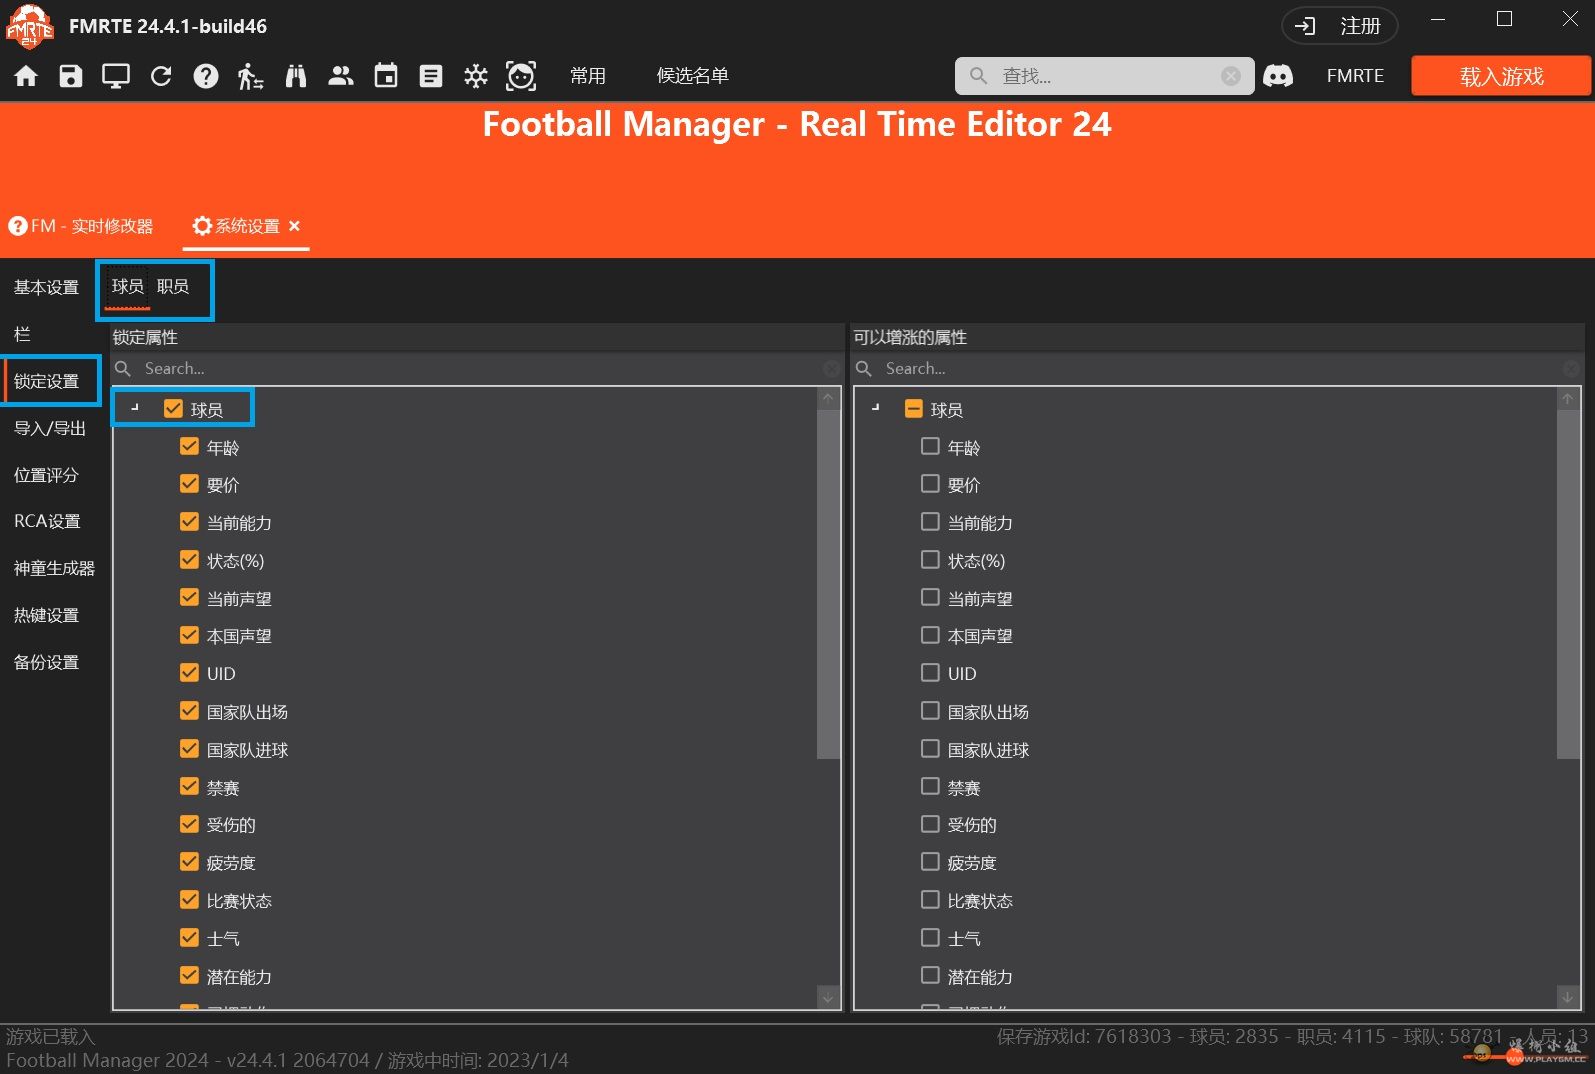
Task: Clear the 可以增涨的属性 search box
Action: tap(1571, 369)
